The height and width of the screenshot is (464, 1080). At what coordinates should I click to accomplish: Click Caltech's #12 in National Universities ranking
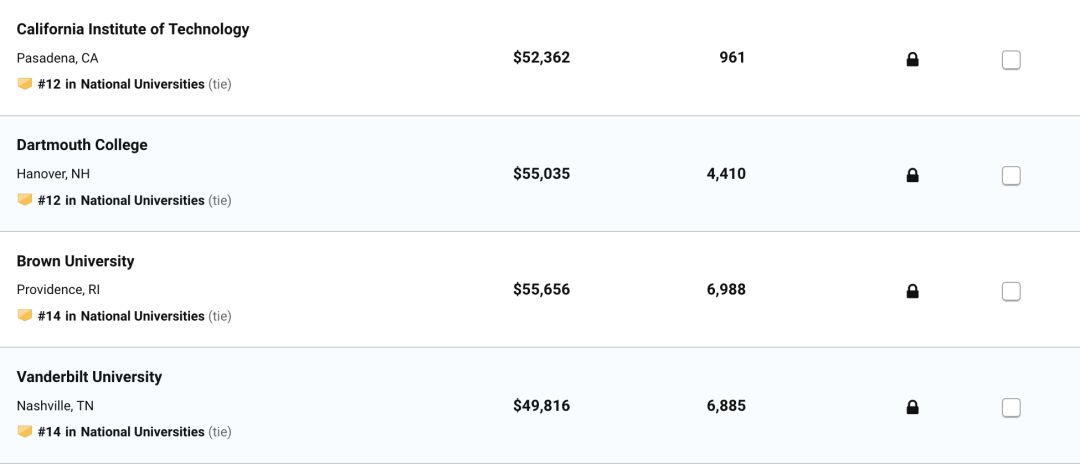[x=121, y=85]
